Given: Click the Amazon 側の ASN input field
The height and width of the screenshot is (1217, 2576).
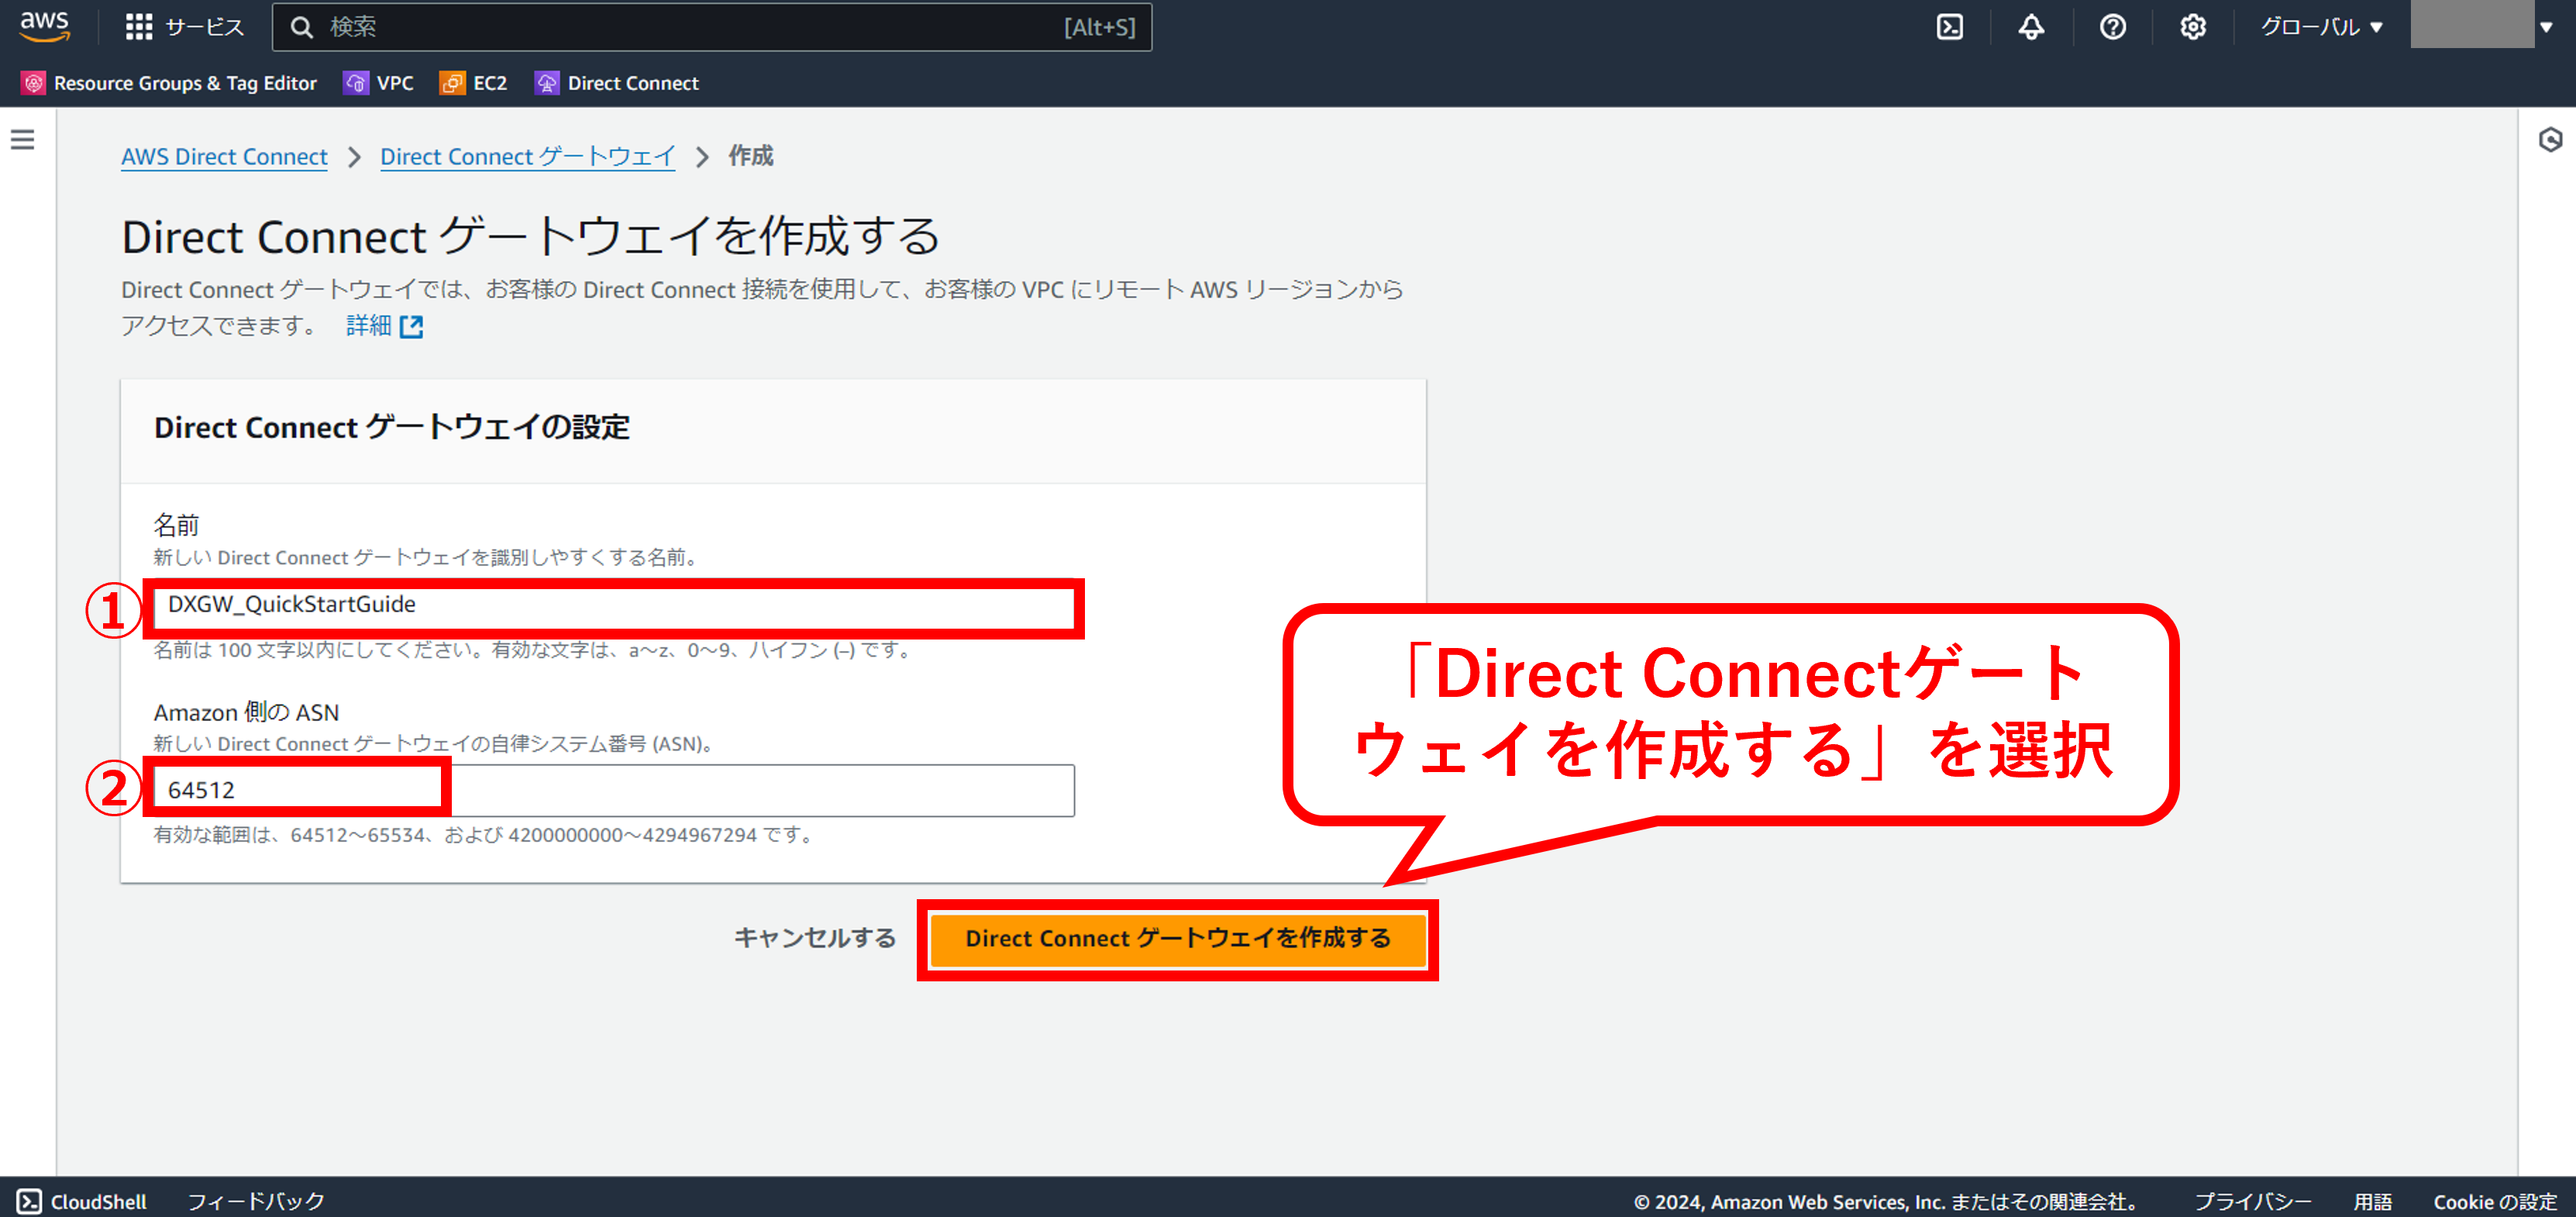Looking at the screenshot, I should (613, 790).
